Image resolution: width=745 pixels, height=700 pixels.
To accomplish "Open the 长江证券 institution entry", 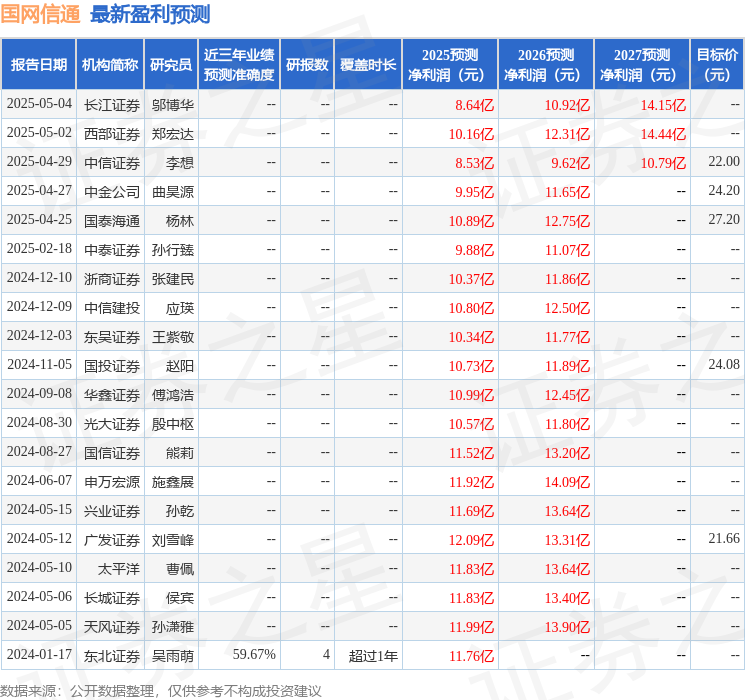I will (x=112, y=104).
